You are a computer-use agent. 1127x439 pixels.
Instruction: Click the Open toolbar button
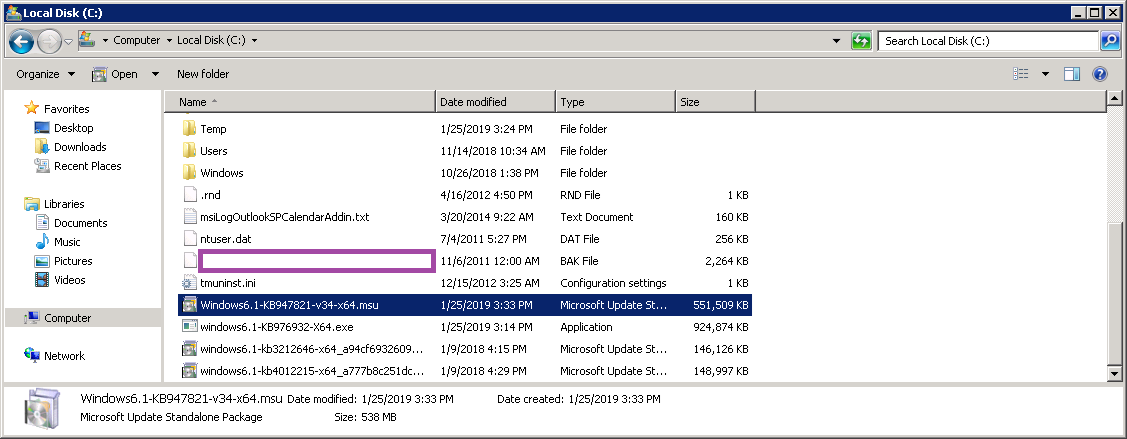click(x=115, y=74)
